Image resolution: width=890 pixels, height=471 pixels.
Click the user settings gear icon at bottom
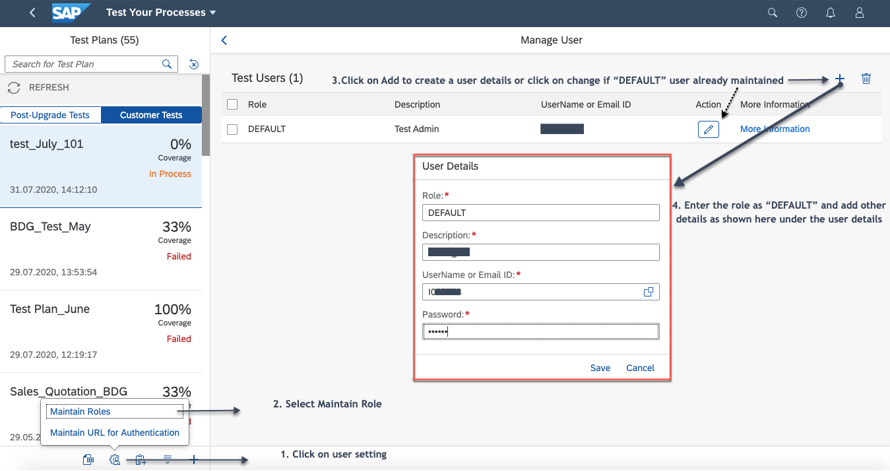pos(115,460)
